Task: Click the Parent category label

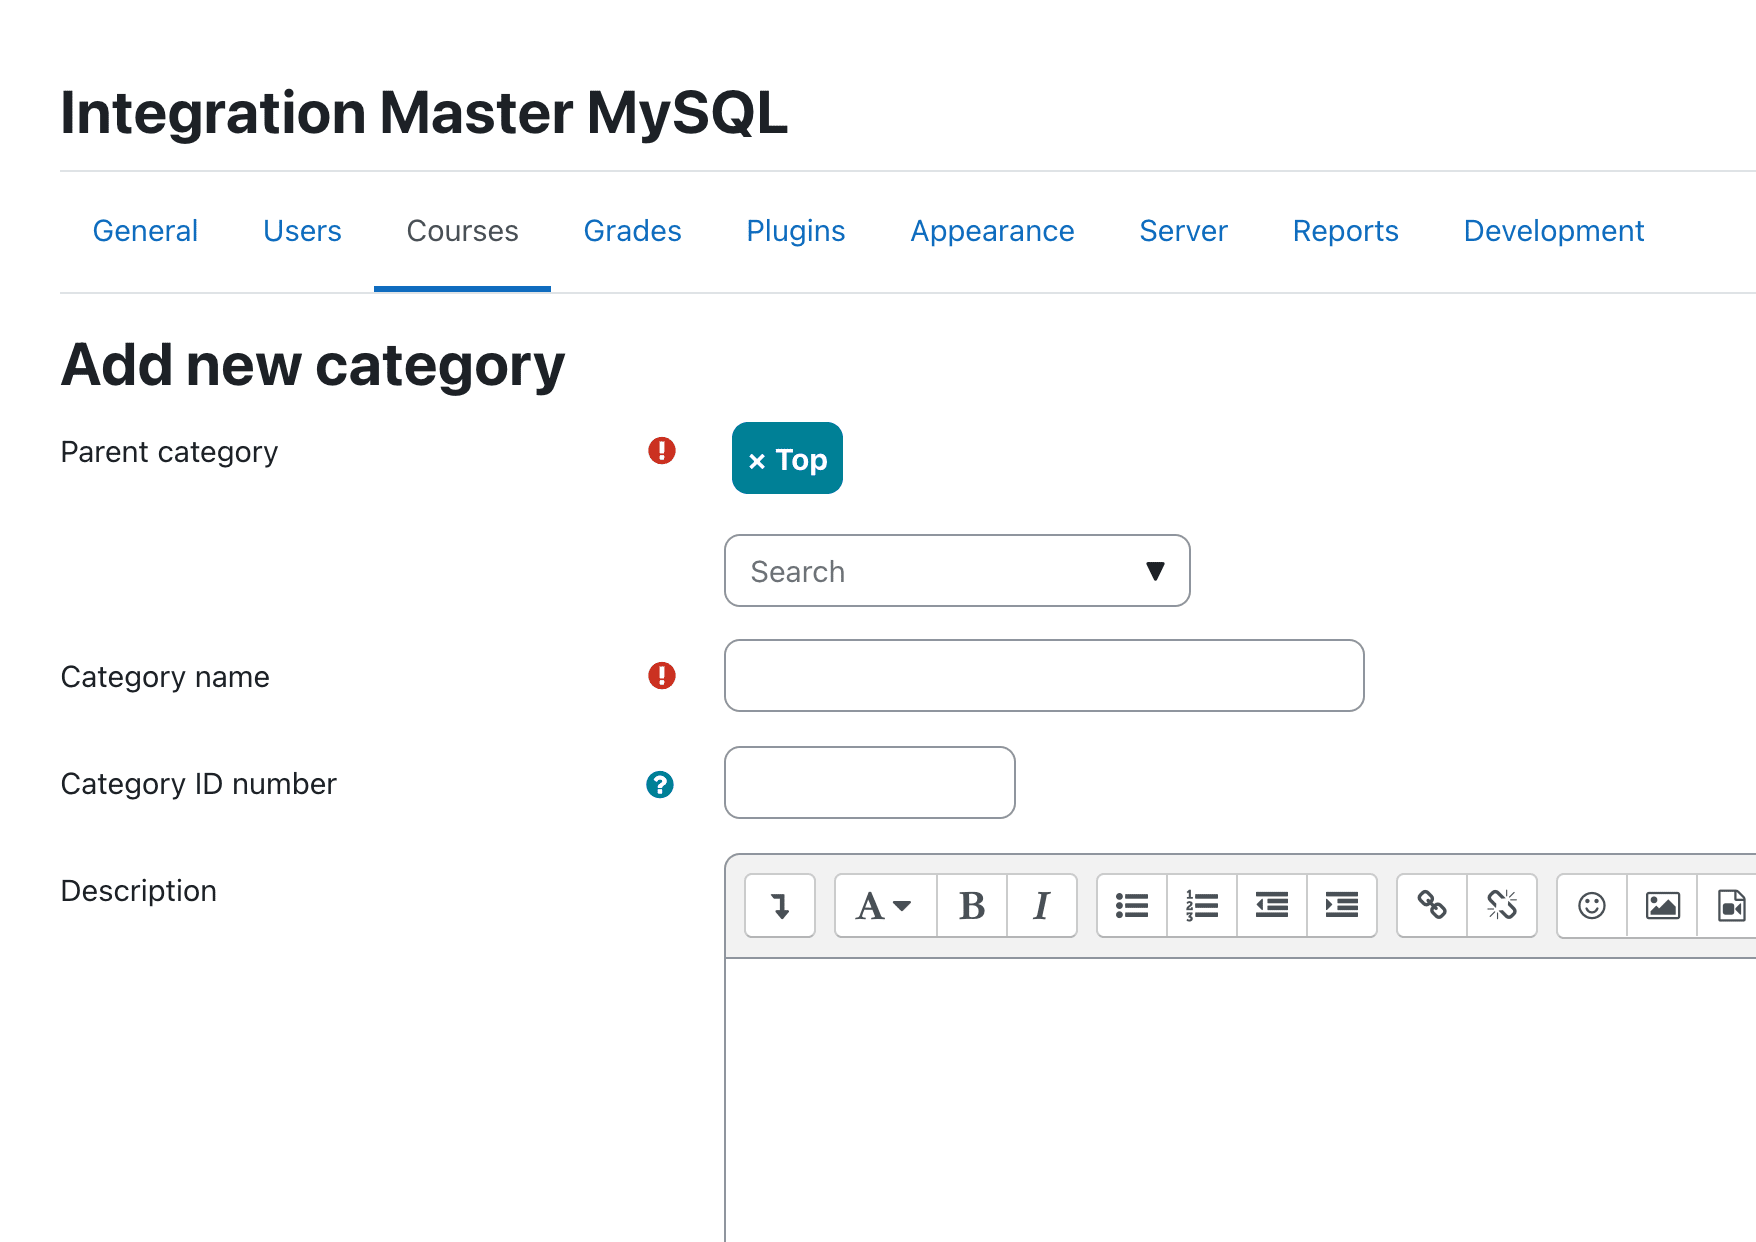Action: pyautogui.click(x=169, y=452)
